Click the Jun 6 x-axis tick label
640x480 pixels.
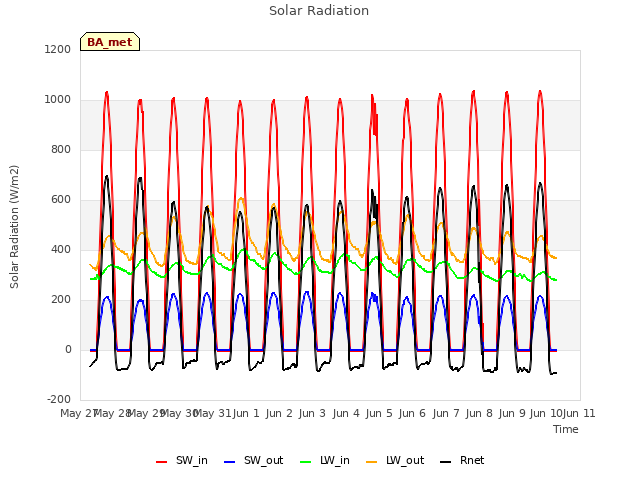pos(412,413)
